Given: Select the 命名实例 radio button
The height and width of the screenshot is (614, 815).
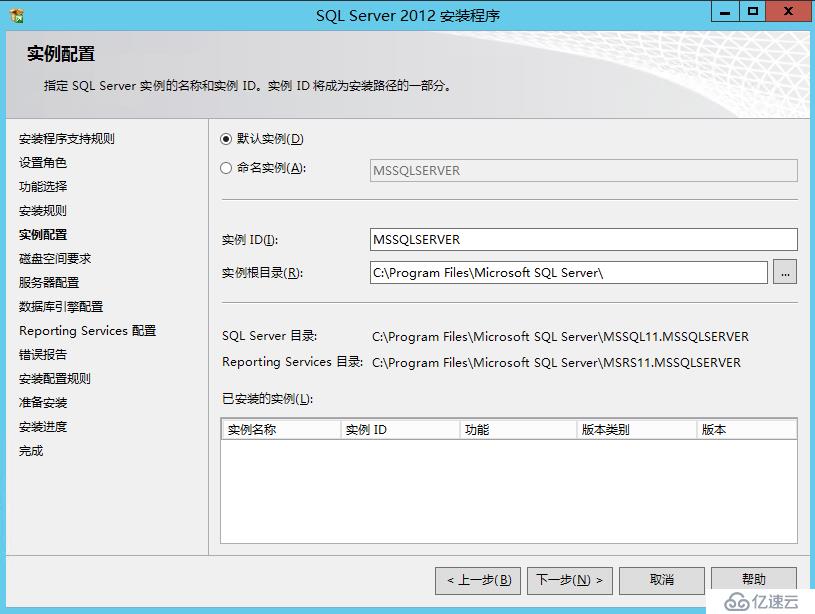Looking at the screenshot, I should coord(226,168).
